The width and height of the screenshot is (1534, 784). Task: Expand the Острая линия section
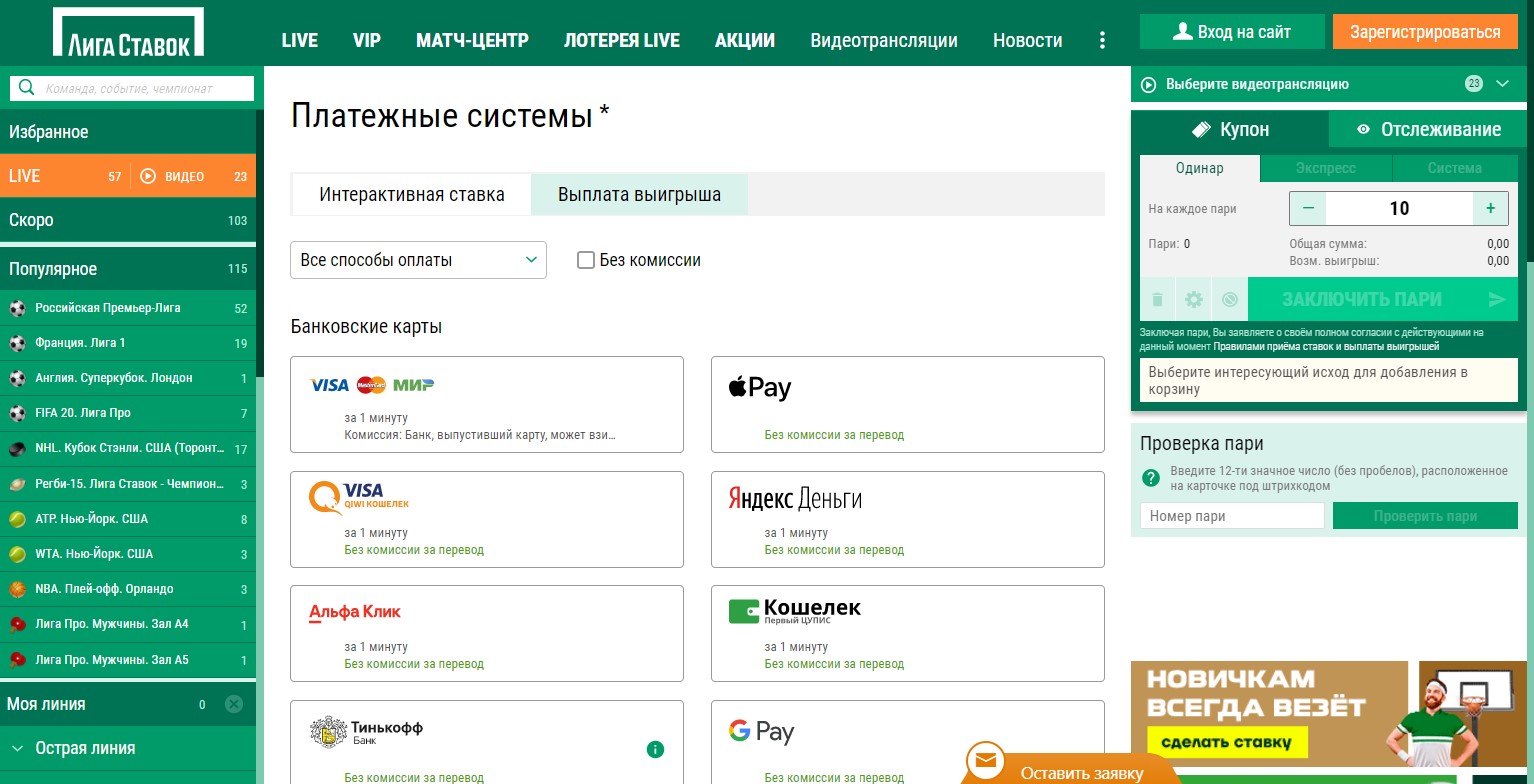128,748
